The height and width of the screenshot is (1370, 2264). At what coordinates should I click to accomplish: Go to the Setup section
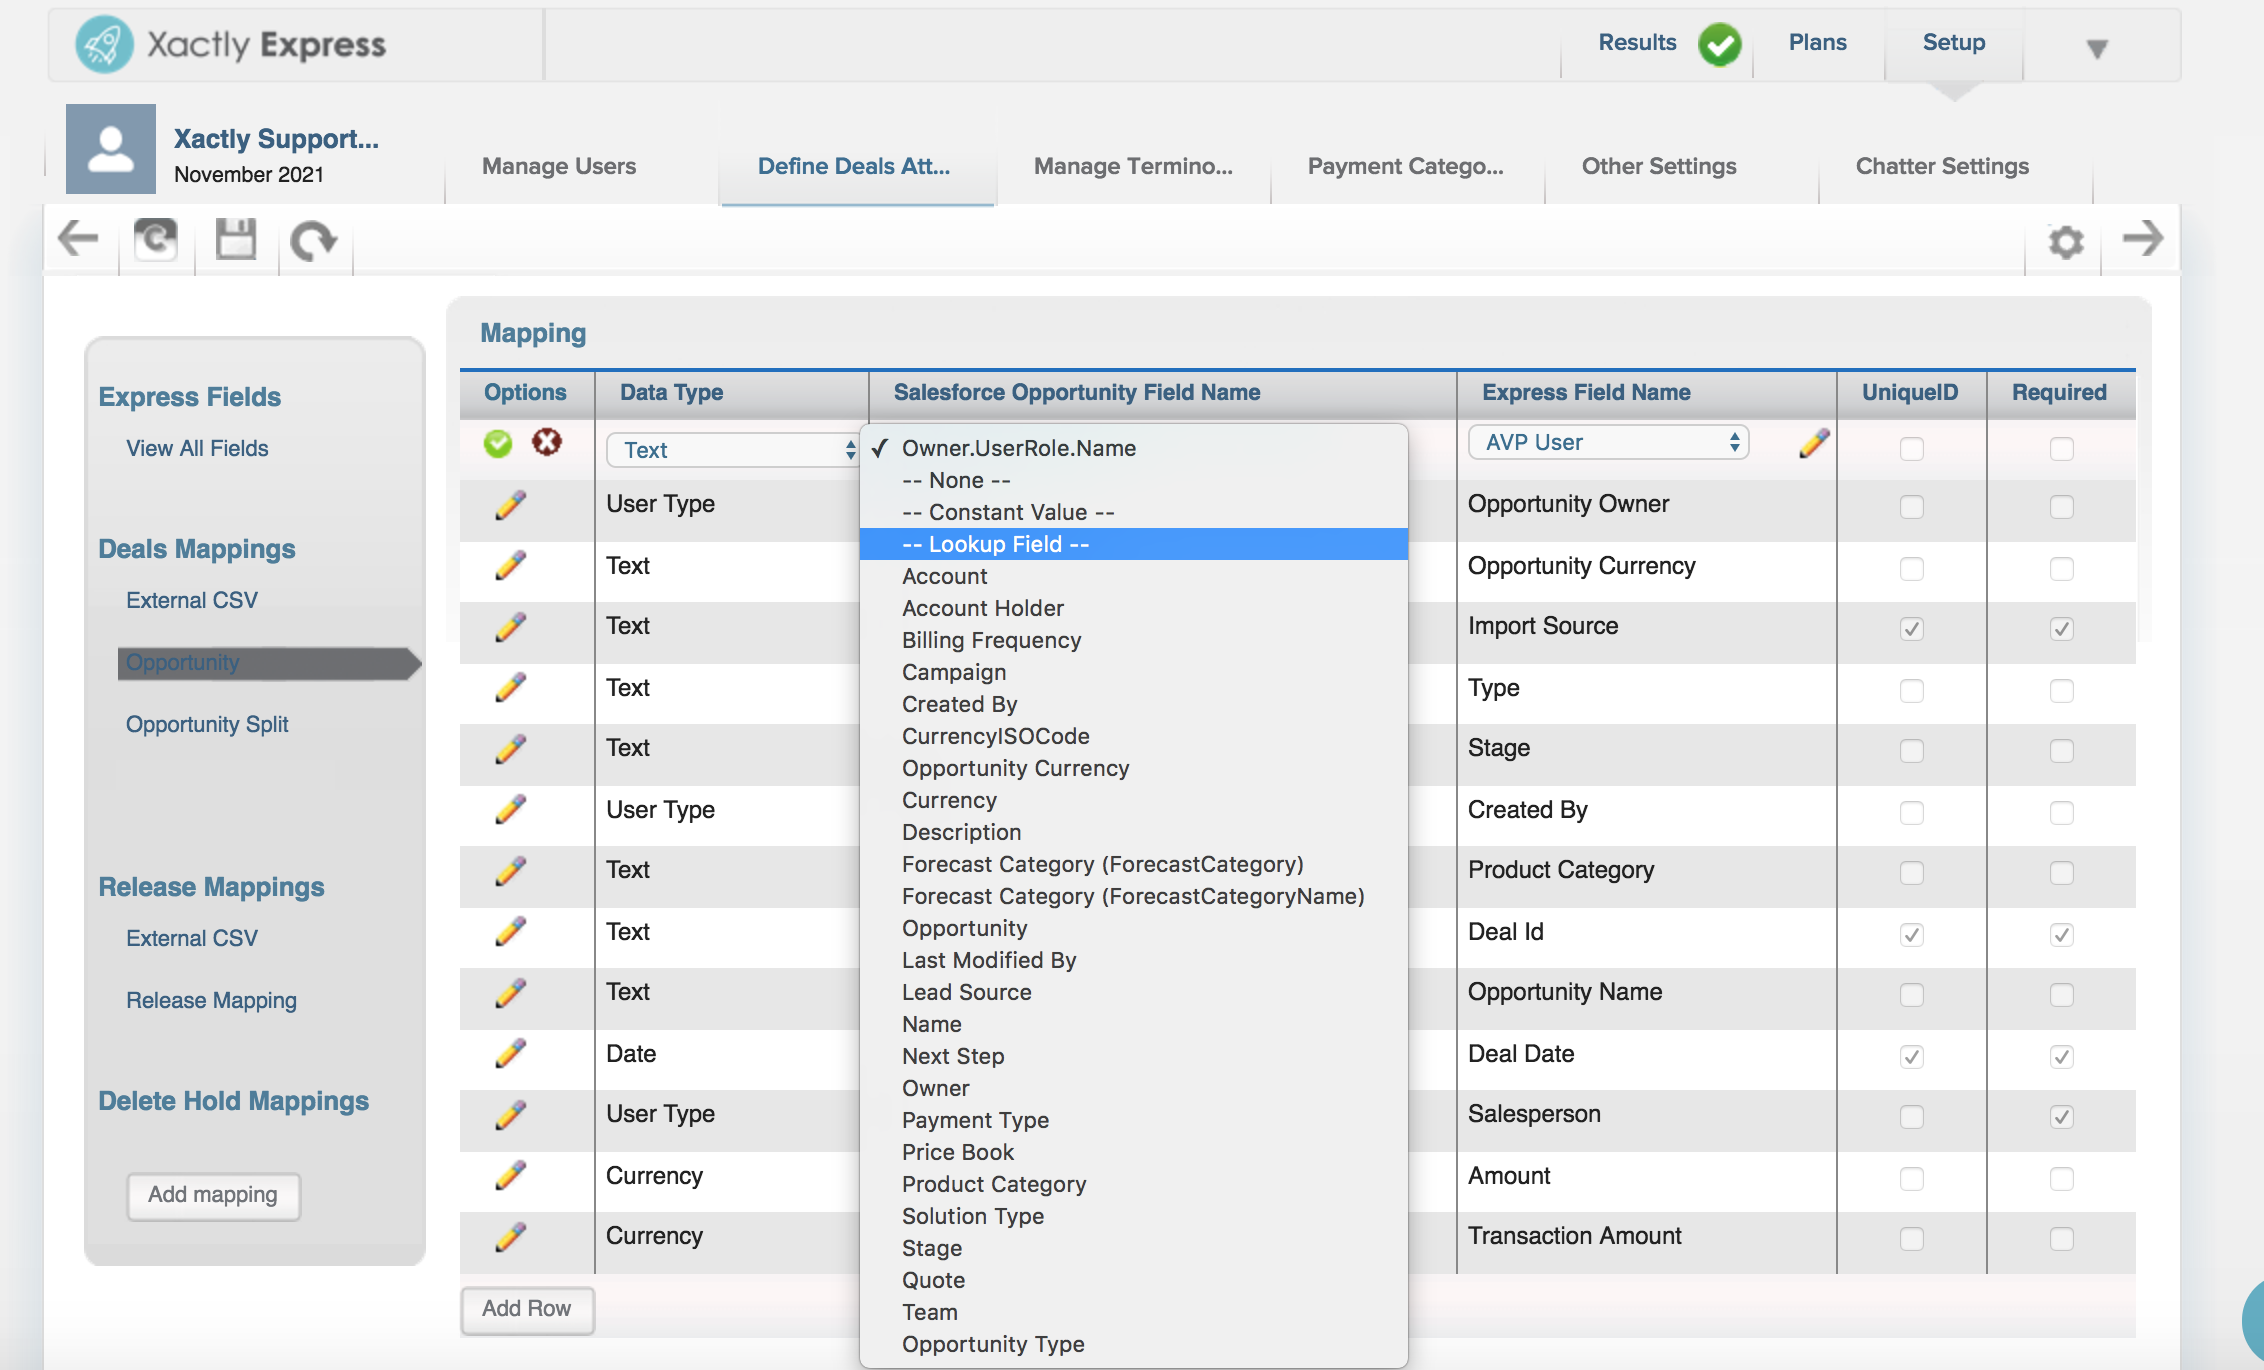coord(1953,42)
